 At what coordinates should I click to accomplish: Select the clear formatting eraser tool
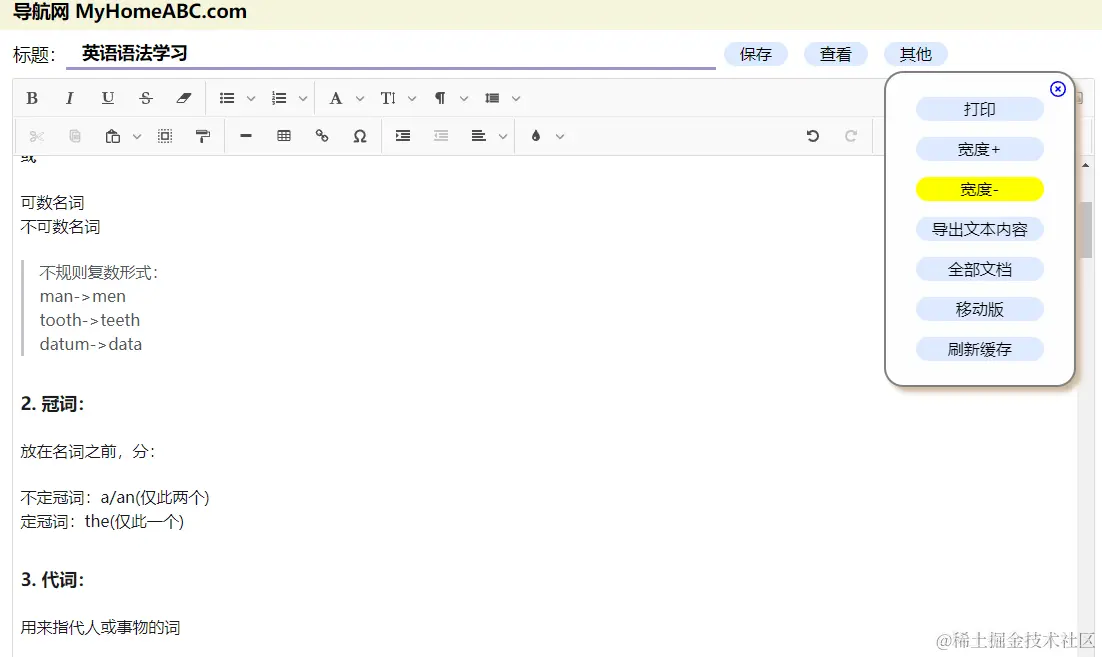click(184, 97)
